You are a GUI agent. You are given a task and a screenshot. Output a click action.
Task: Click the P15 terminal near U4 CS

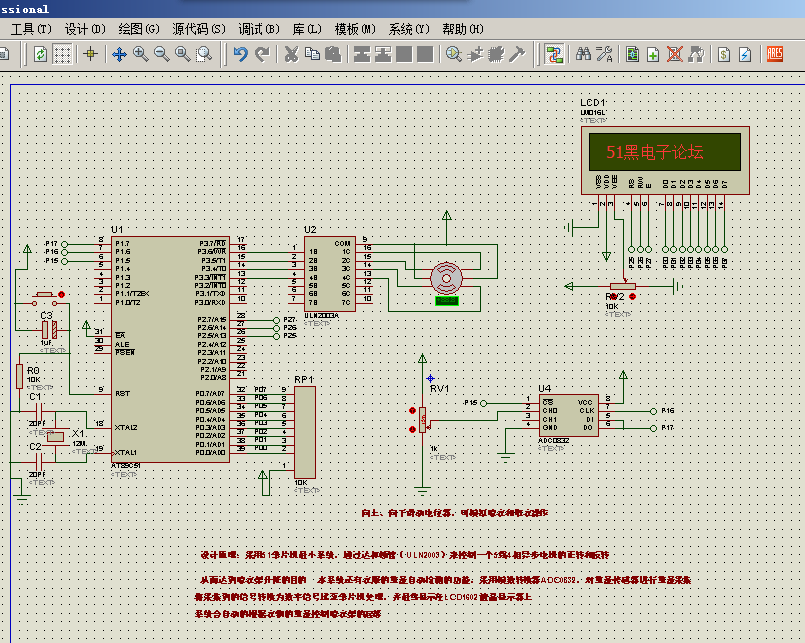click(483, 403)
